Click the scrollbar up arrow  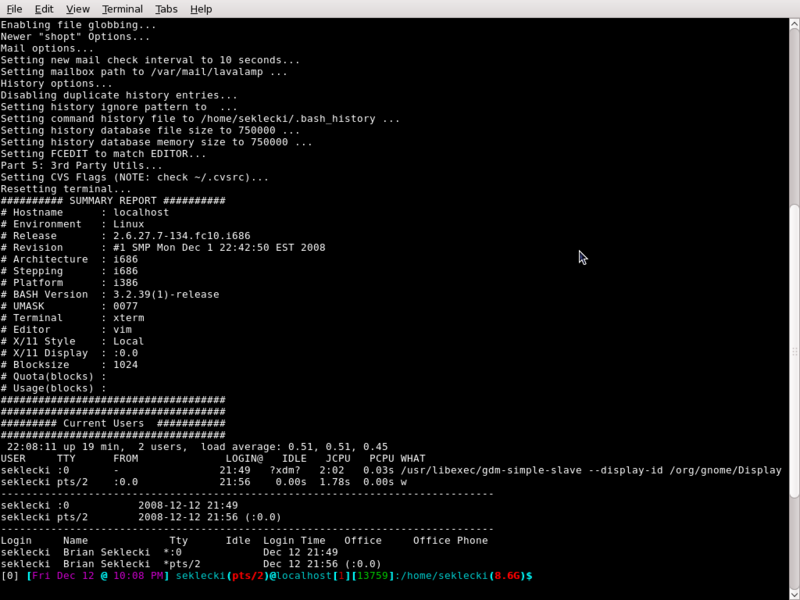(x=794, y=24)
